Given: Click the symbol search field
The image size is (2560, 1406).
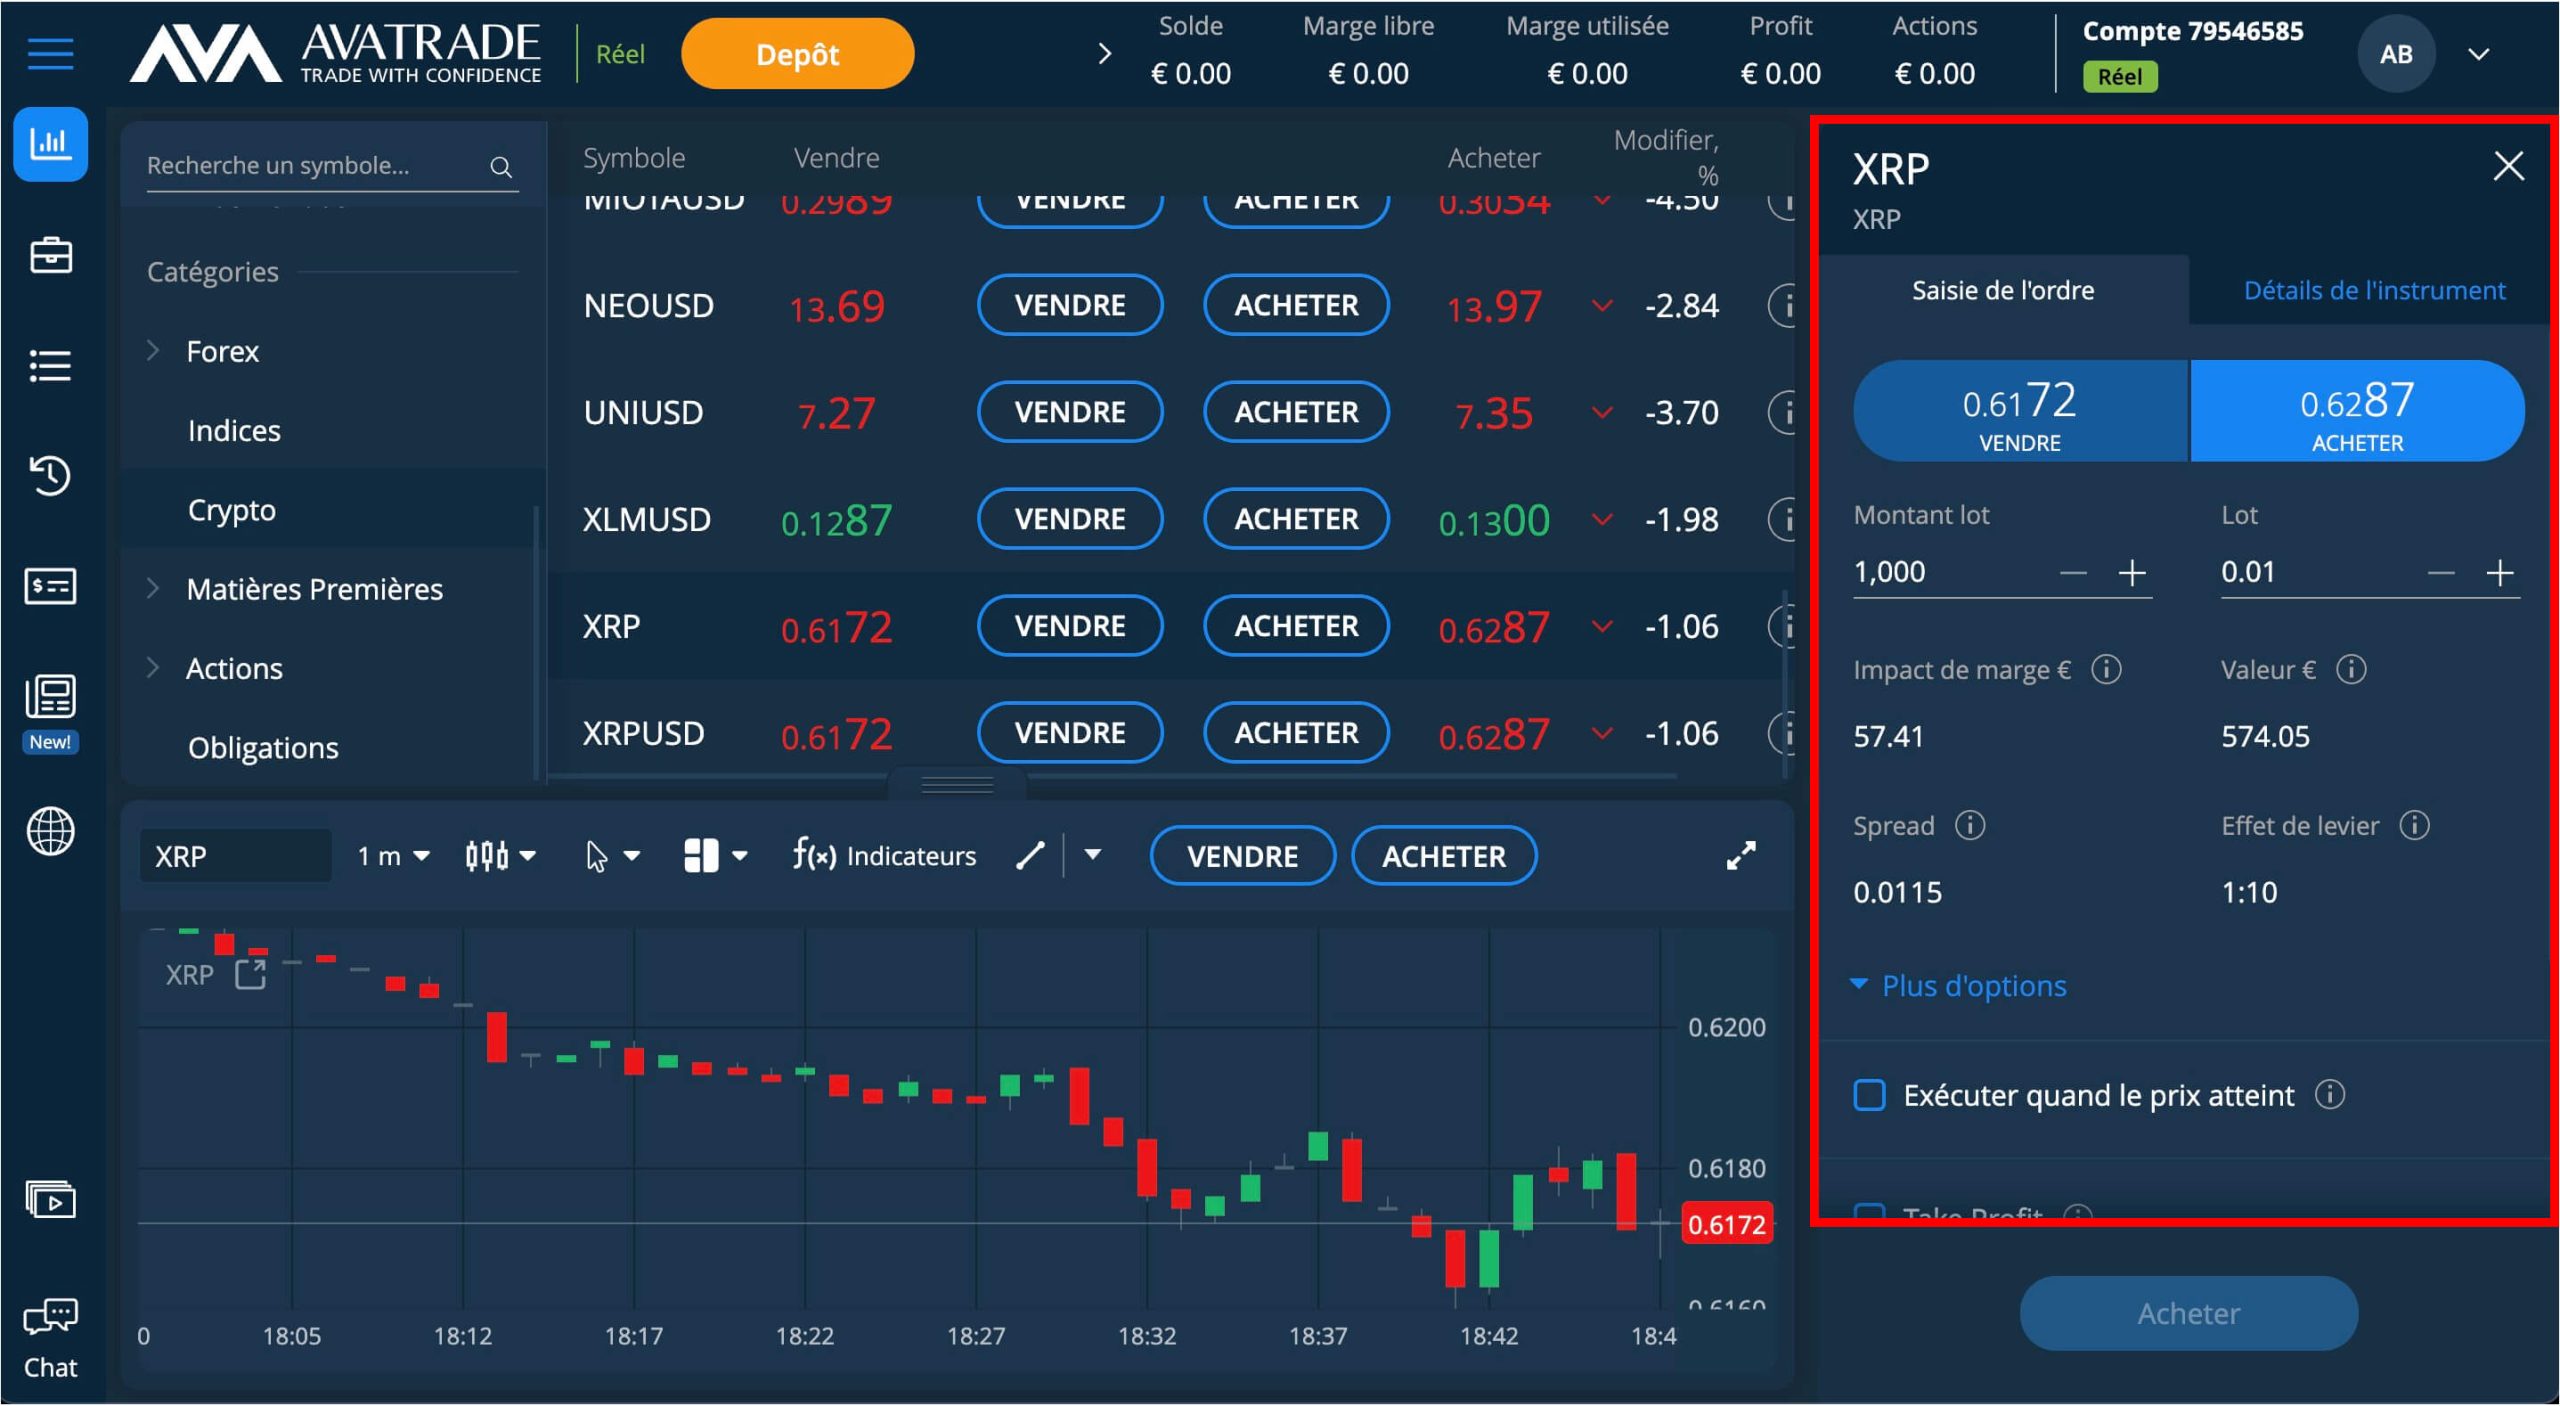Looking at the screenshot, I should [x=333, y=166].
